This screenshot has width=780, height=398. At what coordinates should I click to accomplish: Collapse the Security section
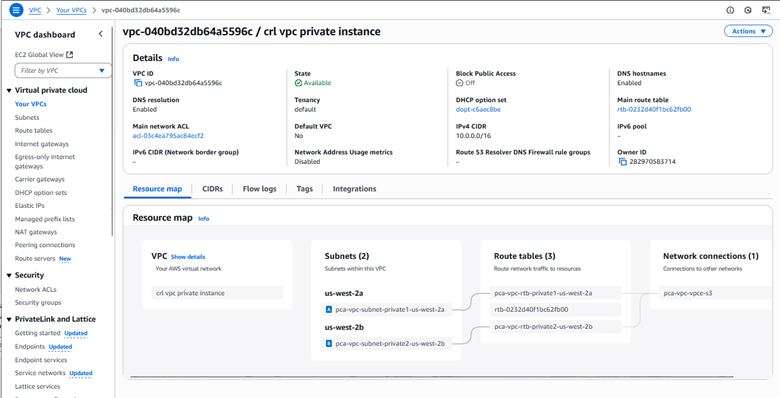point(9,276)
